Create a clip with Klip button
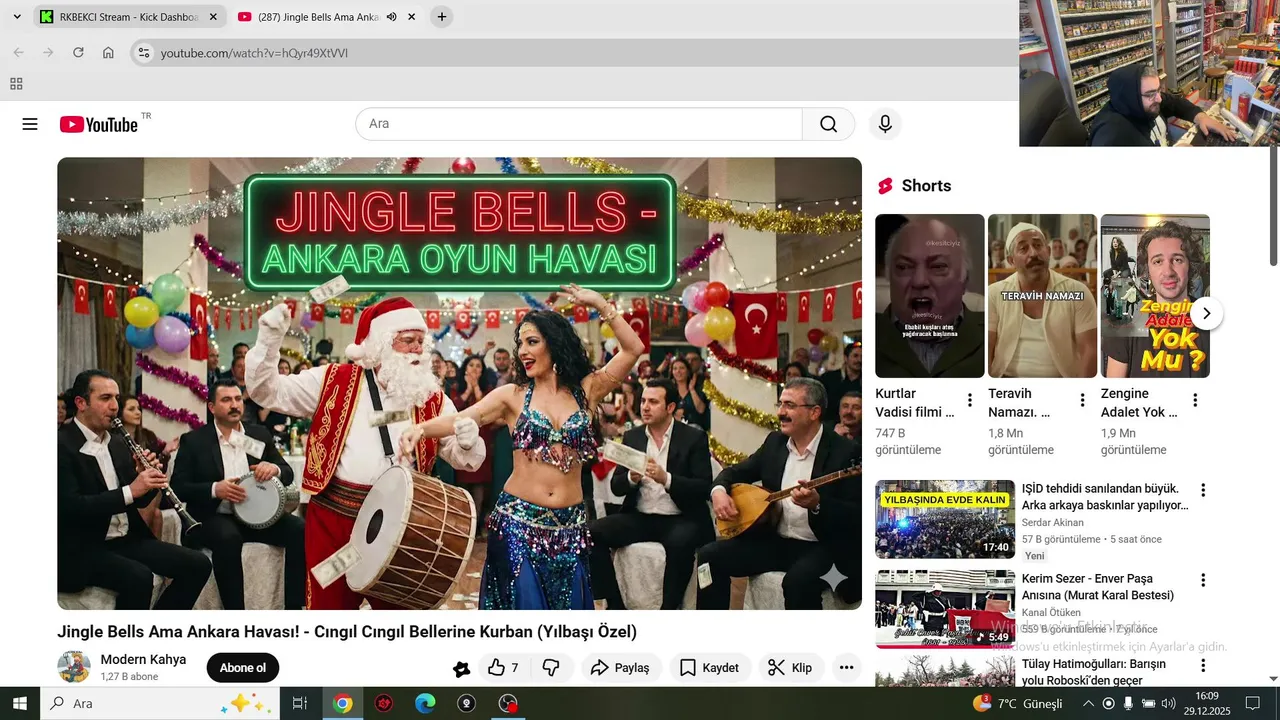Screen dimensions: 1280x720 coord(790,668)
